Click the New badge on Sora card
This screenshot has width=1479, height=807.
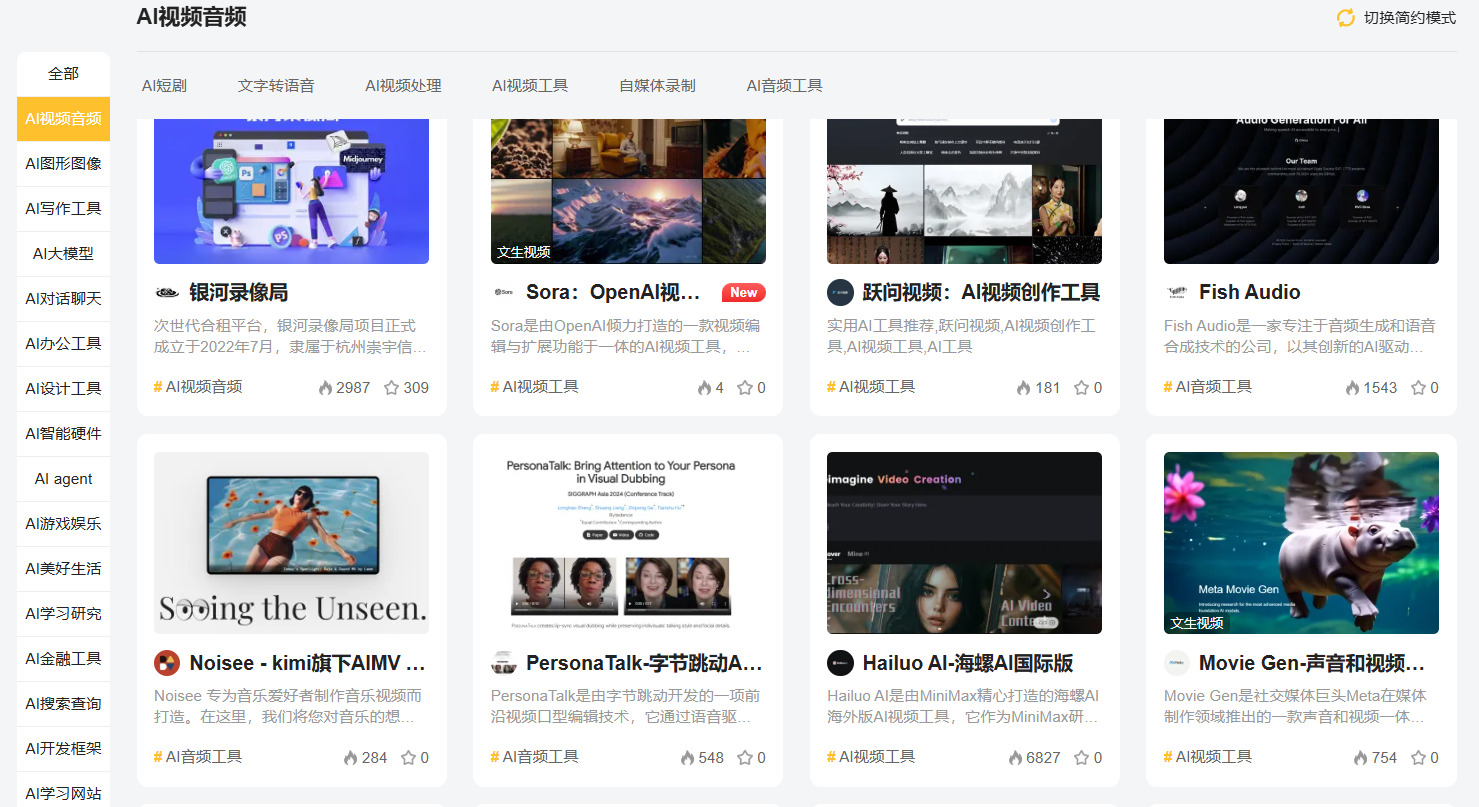tap(743, 293)
